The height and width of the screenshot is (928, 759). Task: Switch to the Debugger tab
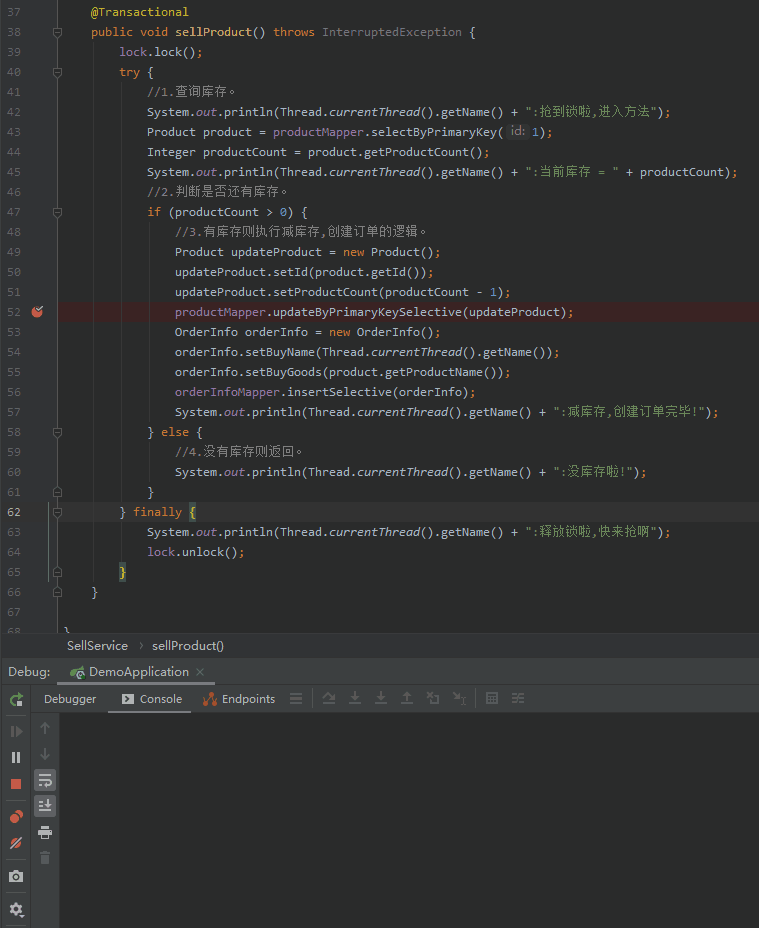pos(70,699)
